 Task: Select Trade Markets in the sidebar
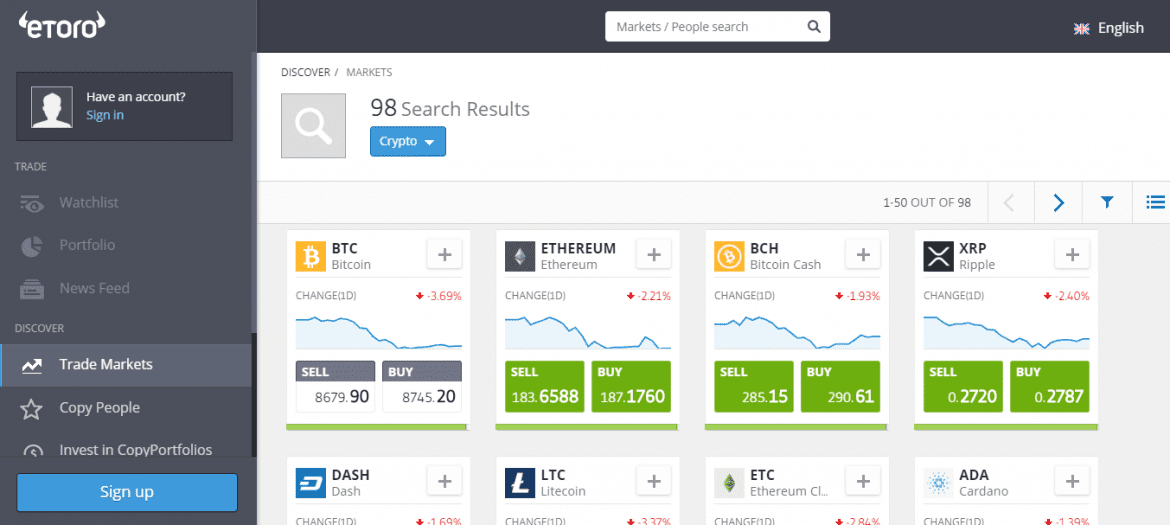pyautogui.click(x=126, y=365)
